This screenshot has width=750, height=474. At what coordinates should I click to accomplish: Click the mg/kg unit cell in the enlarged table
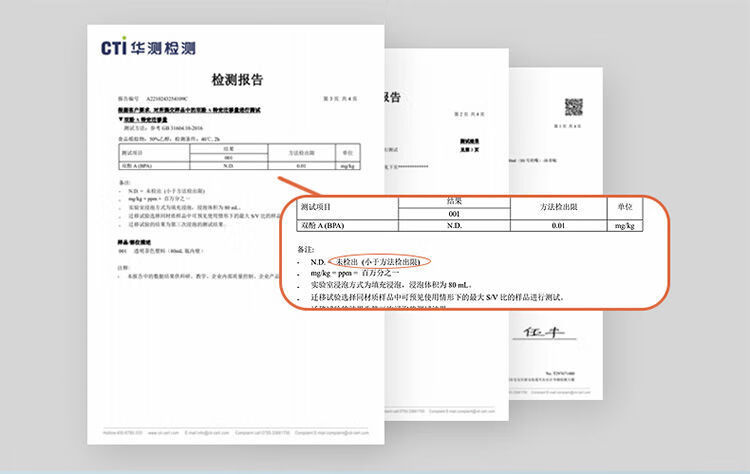[625, 225]
